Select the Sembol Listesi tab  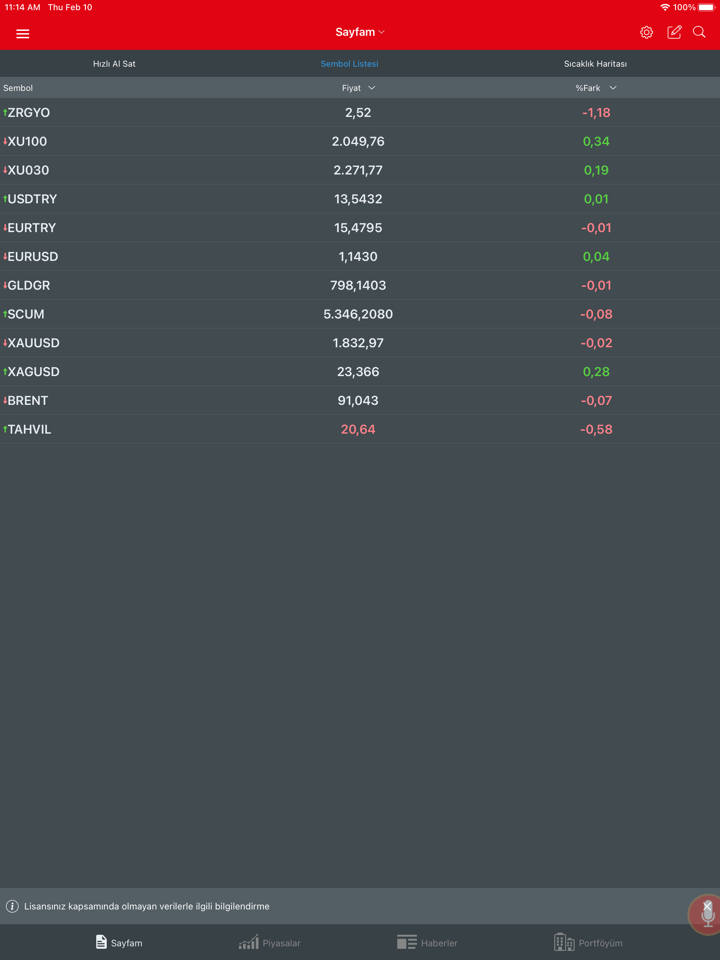click(349, 64)
